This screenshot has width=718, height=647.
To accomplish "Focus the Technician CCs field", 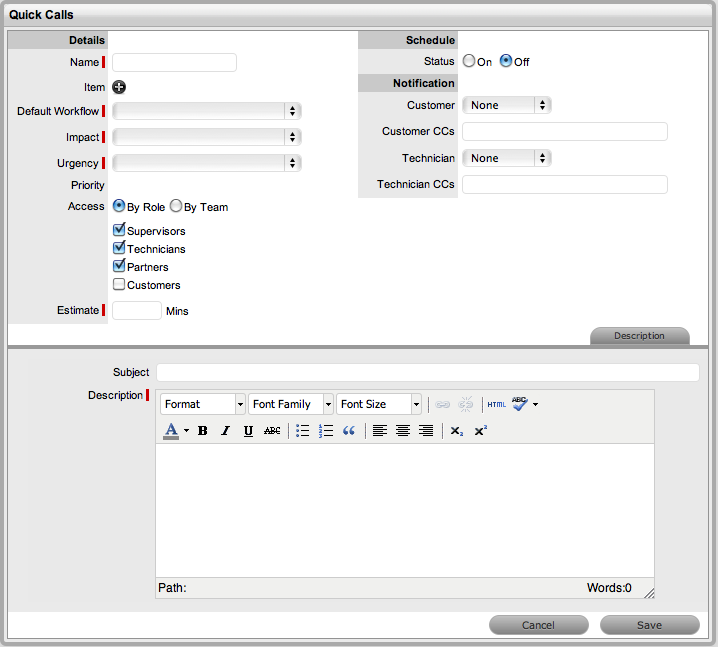I will point(565,185).
